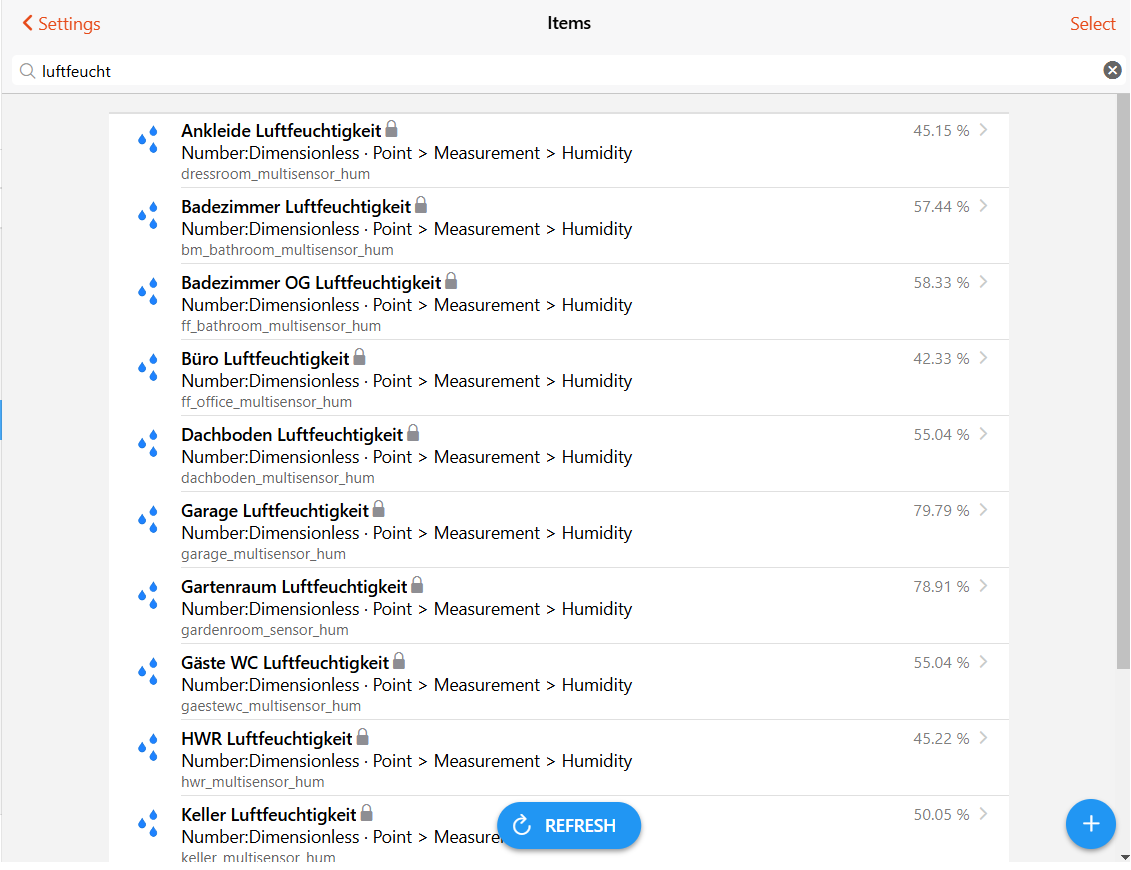Open Gäste WC Luftfeuchtigkeit chevron arrow
The width and height of the screenshot is (1131, 870).
(x=984, y=662)
